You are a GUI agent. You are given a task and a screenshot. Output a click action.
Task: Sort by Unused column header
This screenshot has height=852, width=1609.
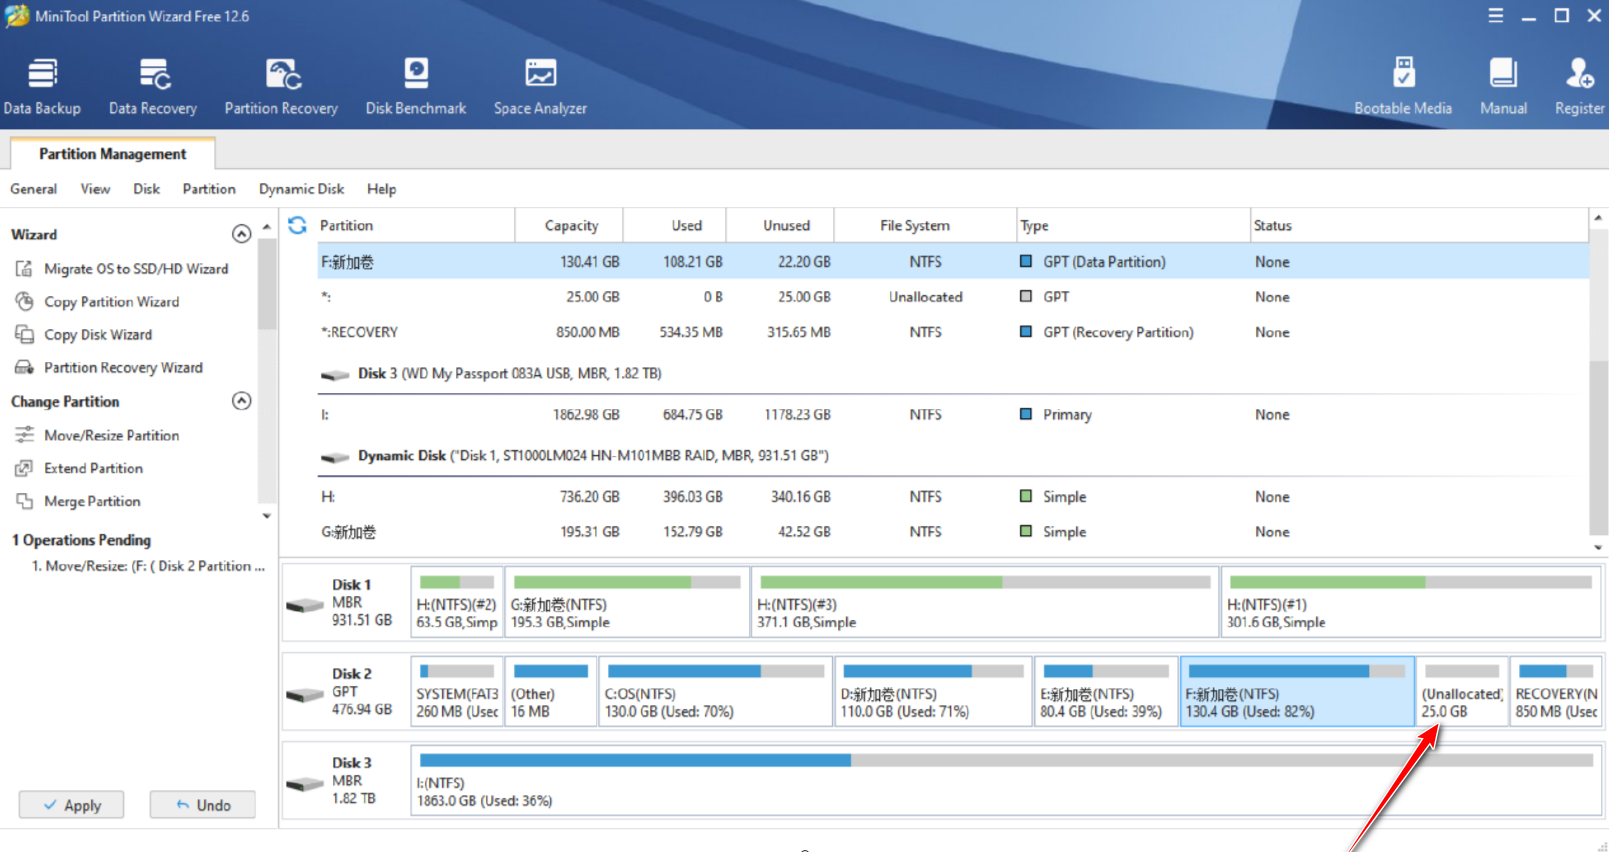click(780, 225)
